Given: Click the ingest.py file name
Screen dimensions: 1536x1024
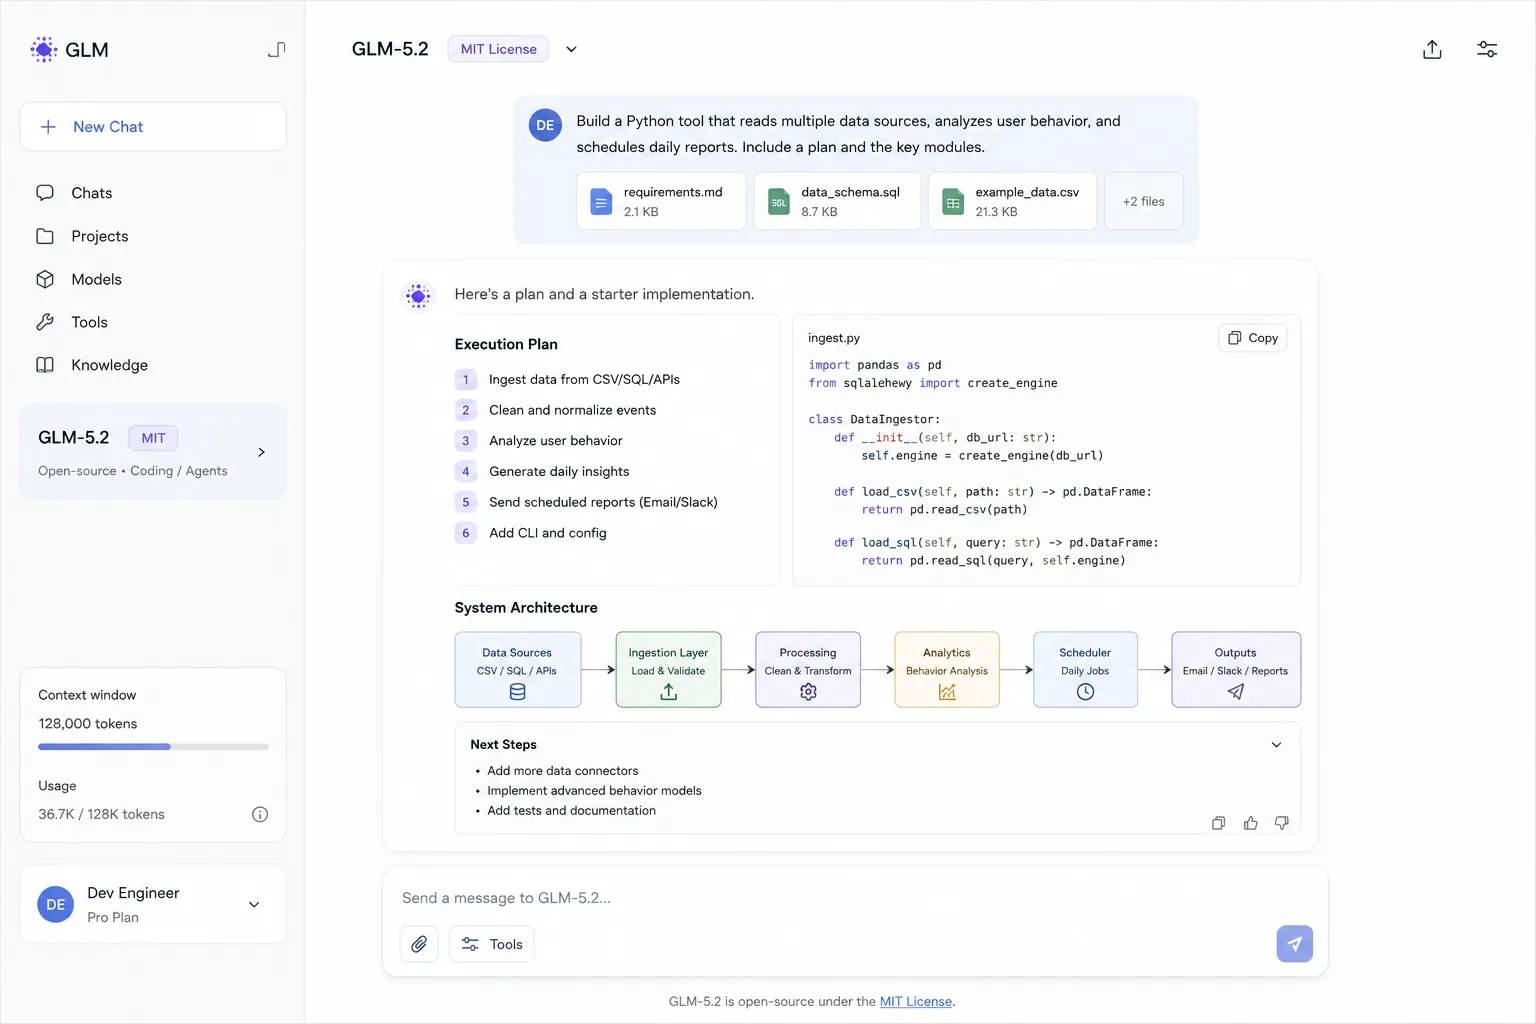Looking at the screenshot, I should tap(834, 338).
